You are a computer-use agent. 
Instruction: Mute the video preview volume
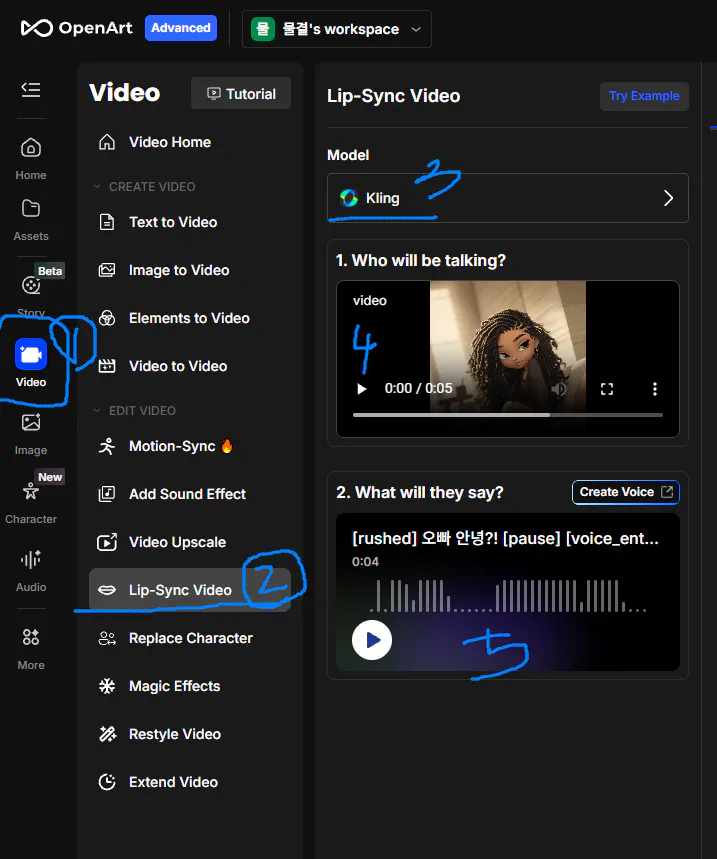(559, 389)
